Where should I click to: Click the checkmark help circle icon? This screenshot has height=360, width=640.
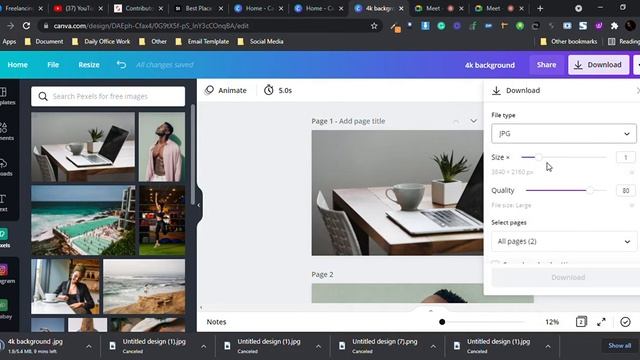pyautogui.click(x=625, y=322)
